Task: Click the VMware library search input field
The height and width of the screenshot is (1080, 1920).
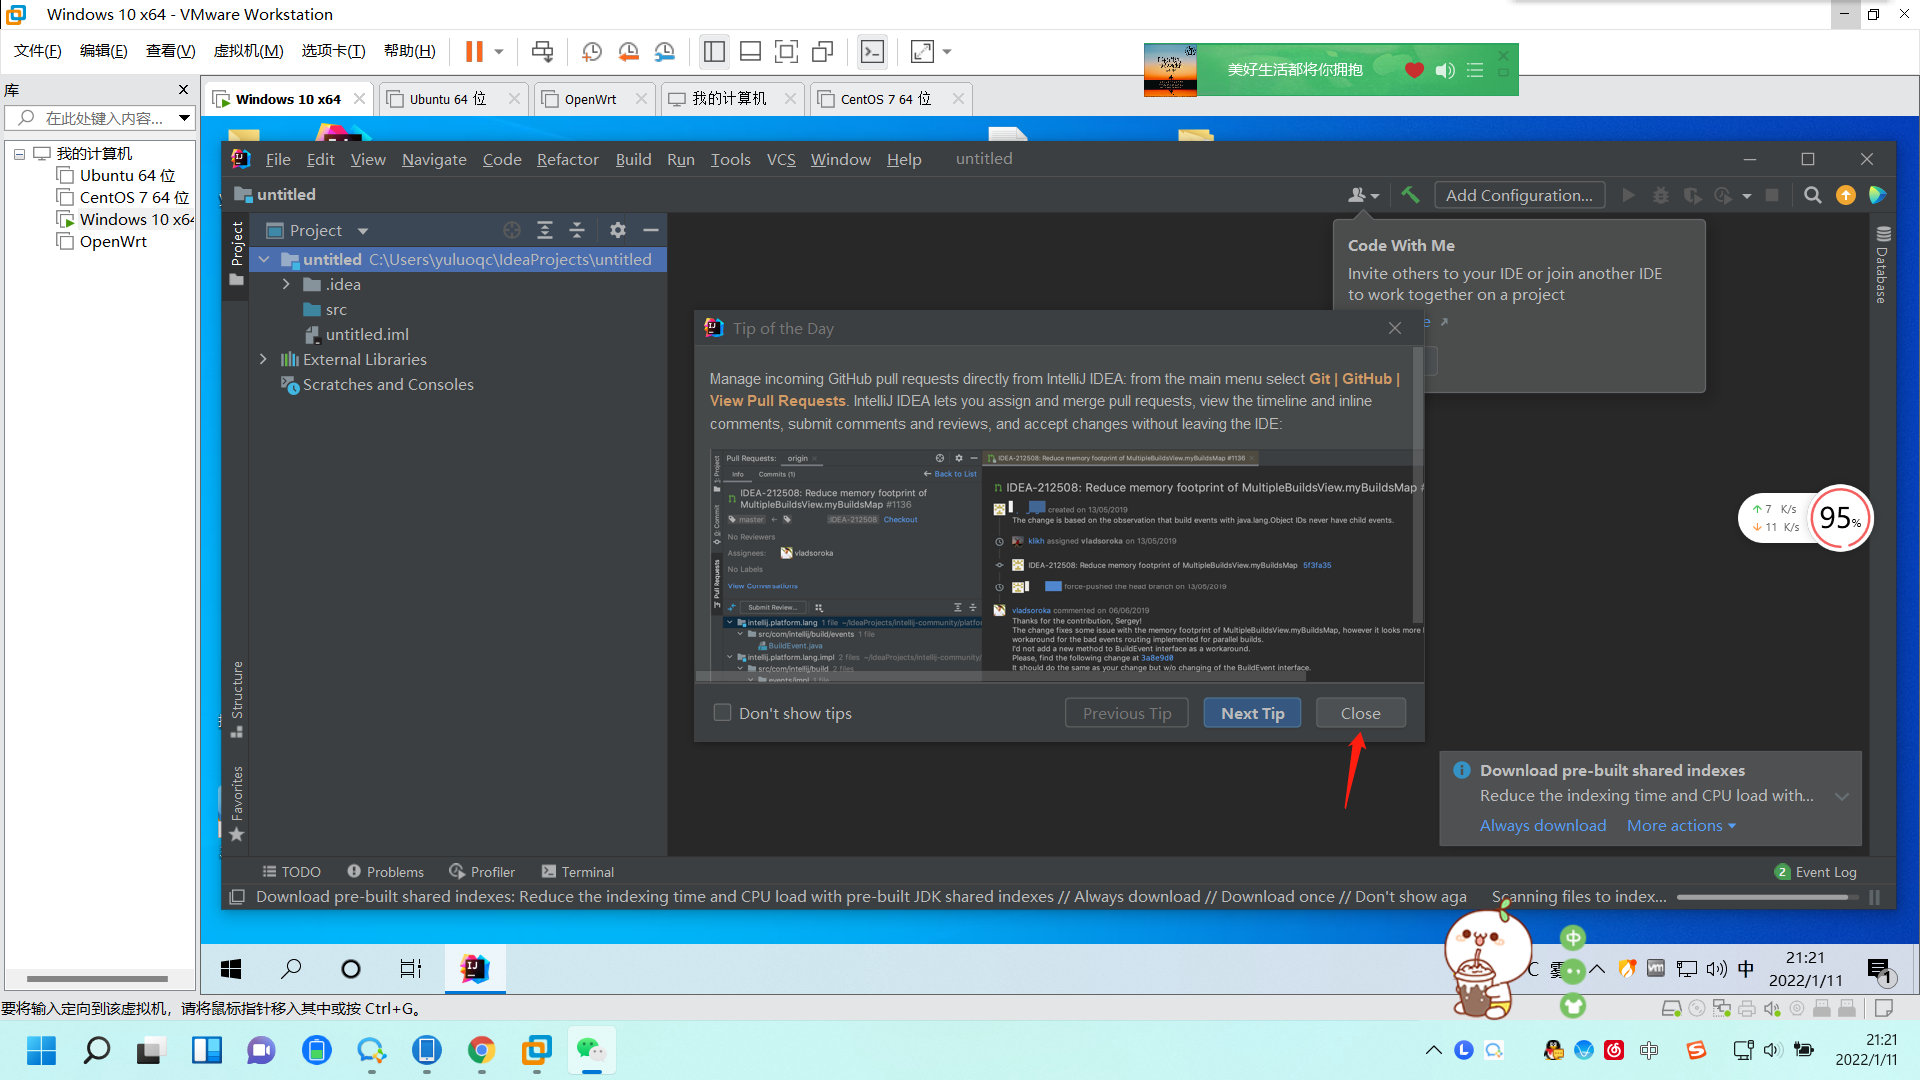Action: click(x=100, y=118)
